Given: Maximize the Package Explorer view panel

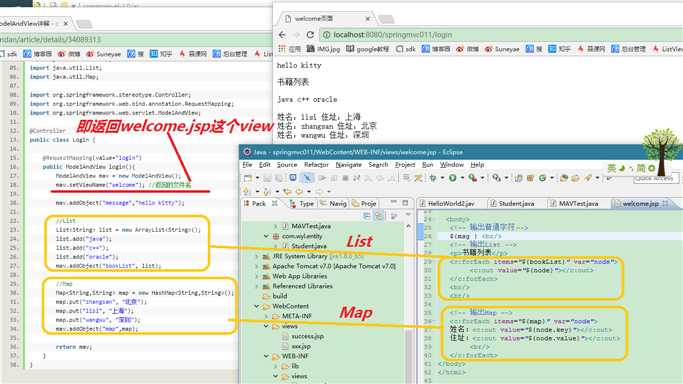Looking at the screenshot, I should 405,203.
